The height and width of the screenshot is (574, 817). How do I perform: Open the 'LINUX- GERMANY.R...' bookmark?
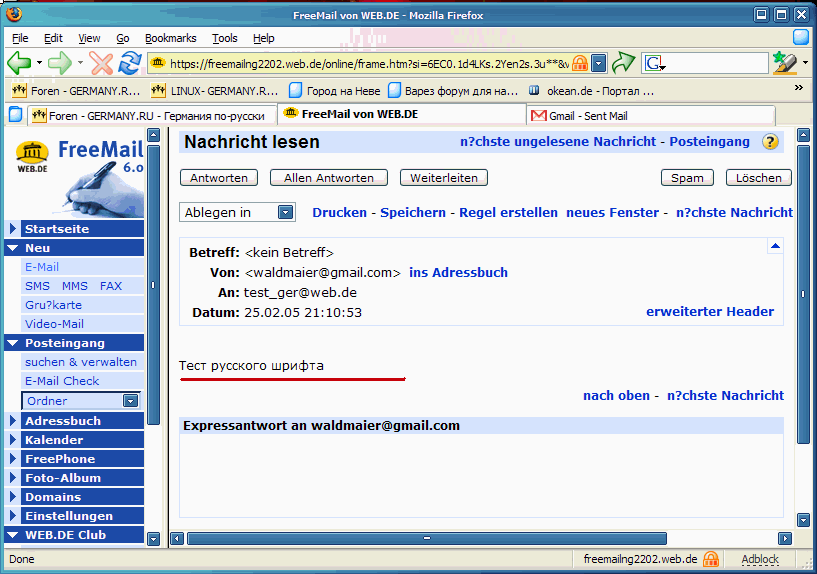214,91
